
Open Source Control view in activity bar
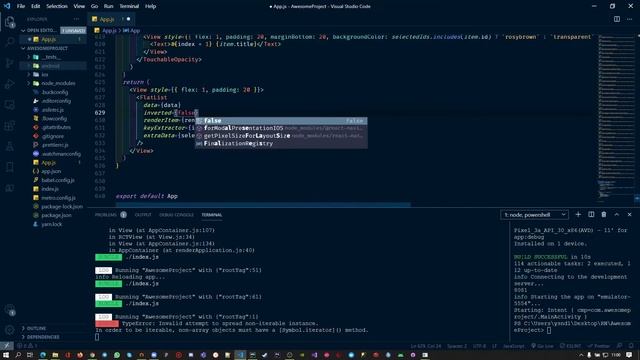[x=9, y=63]
